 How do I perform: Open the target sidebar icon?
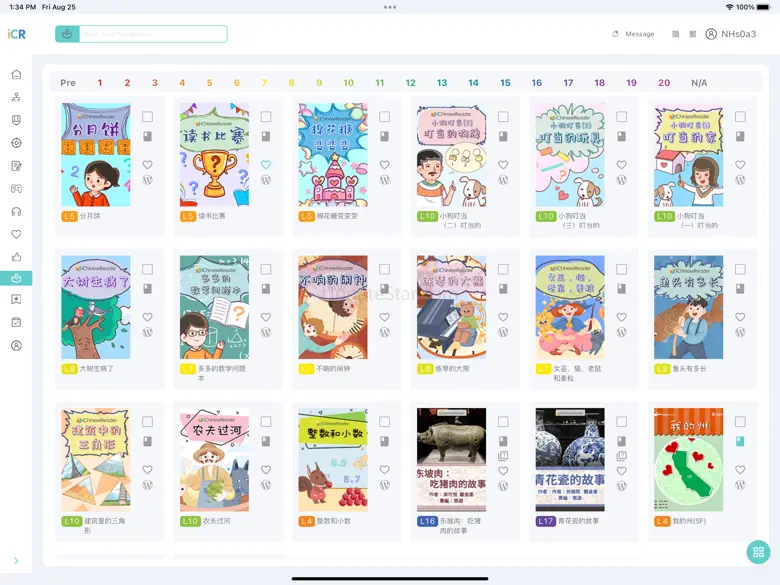(x=16, y=143)
